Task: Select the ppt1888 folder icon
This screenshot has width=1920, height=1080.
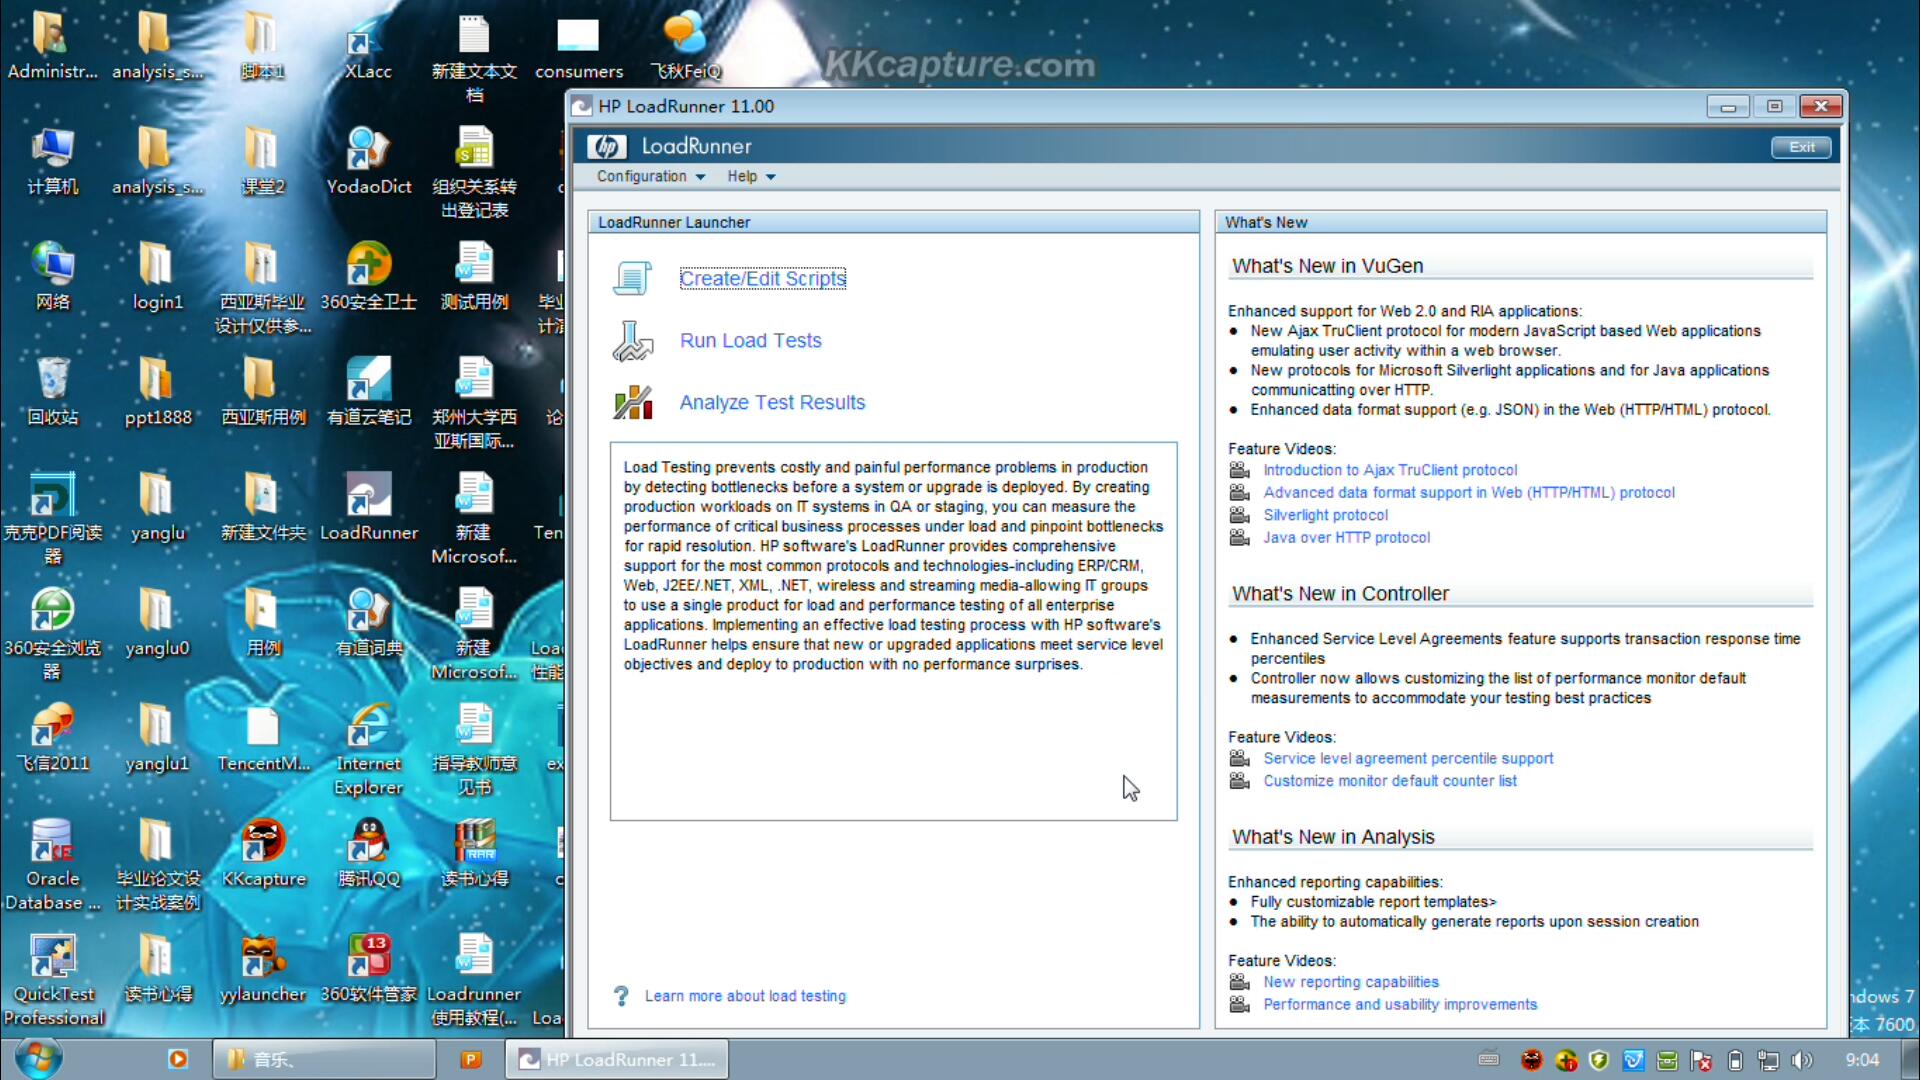Action: point(157,379)
